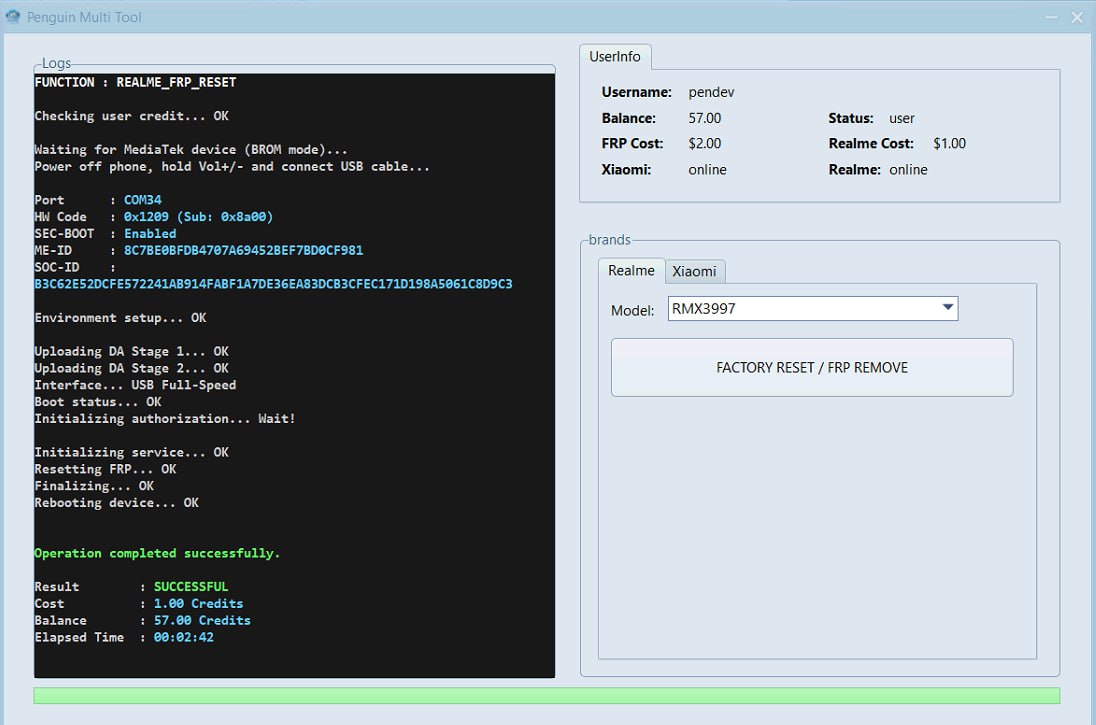Select the 'Operation completed successfully' log line

(x=157, y=553)
